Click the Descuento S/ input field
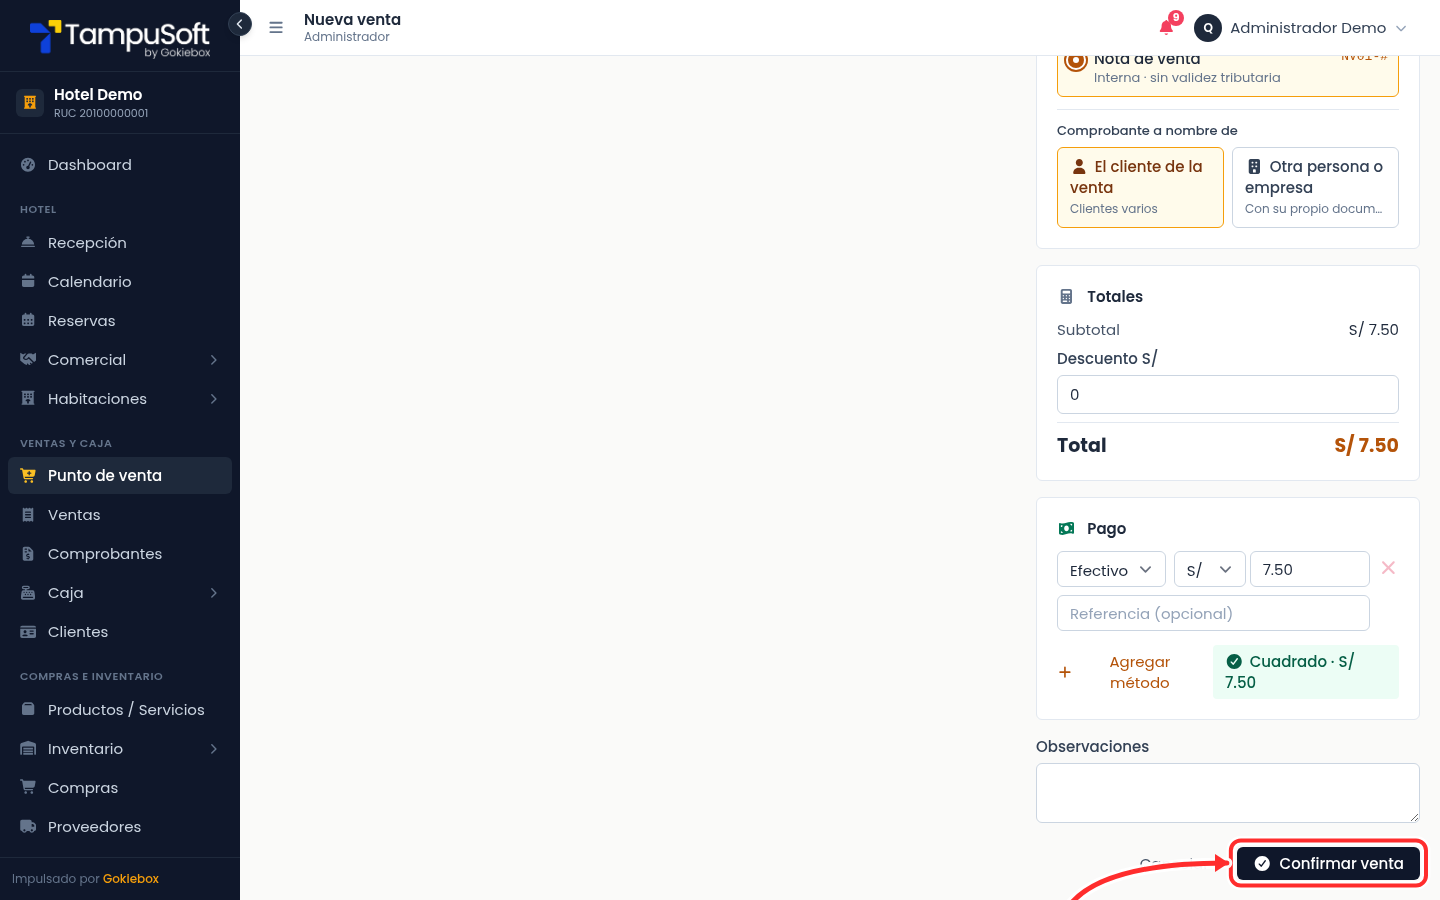Viewport: 1440px width, 900px height. click(1228, 394)
